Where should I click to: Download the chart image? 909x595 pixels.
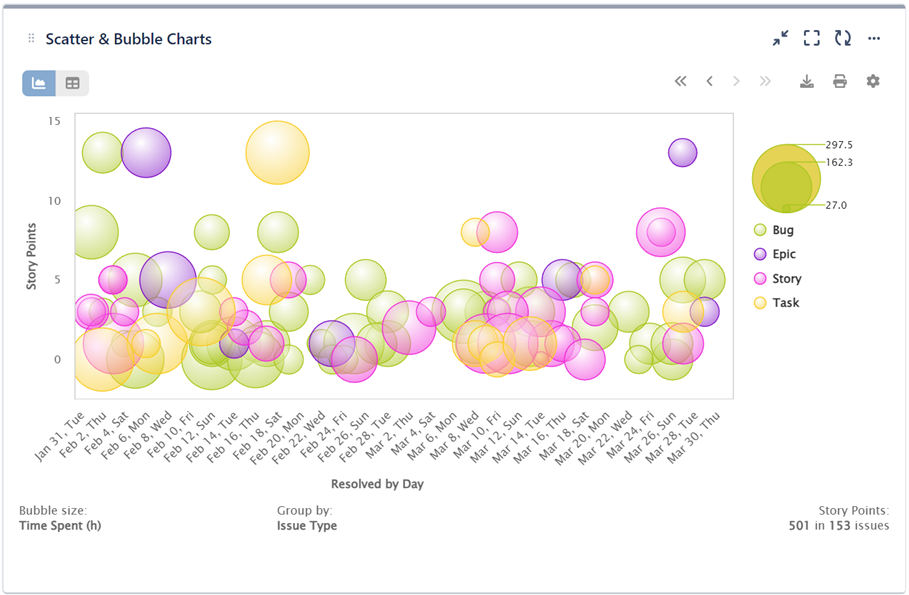point(807,81)
